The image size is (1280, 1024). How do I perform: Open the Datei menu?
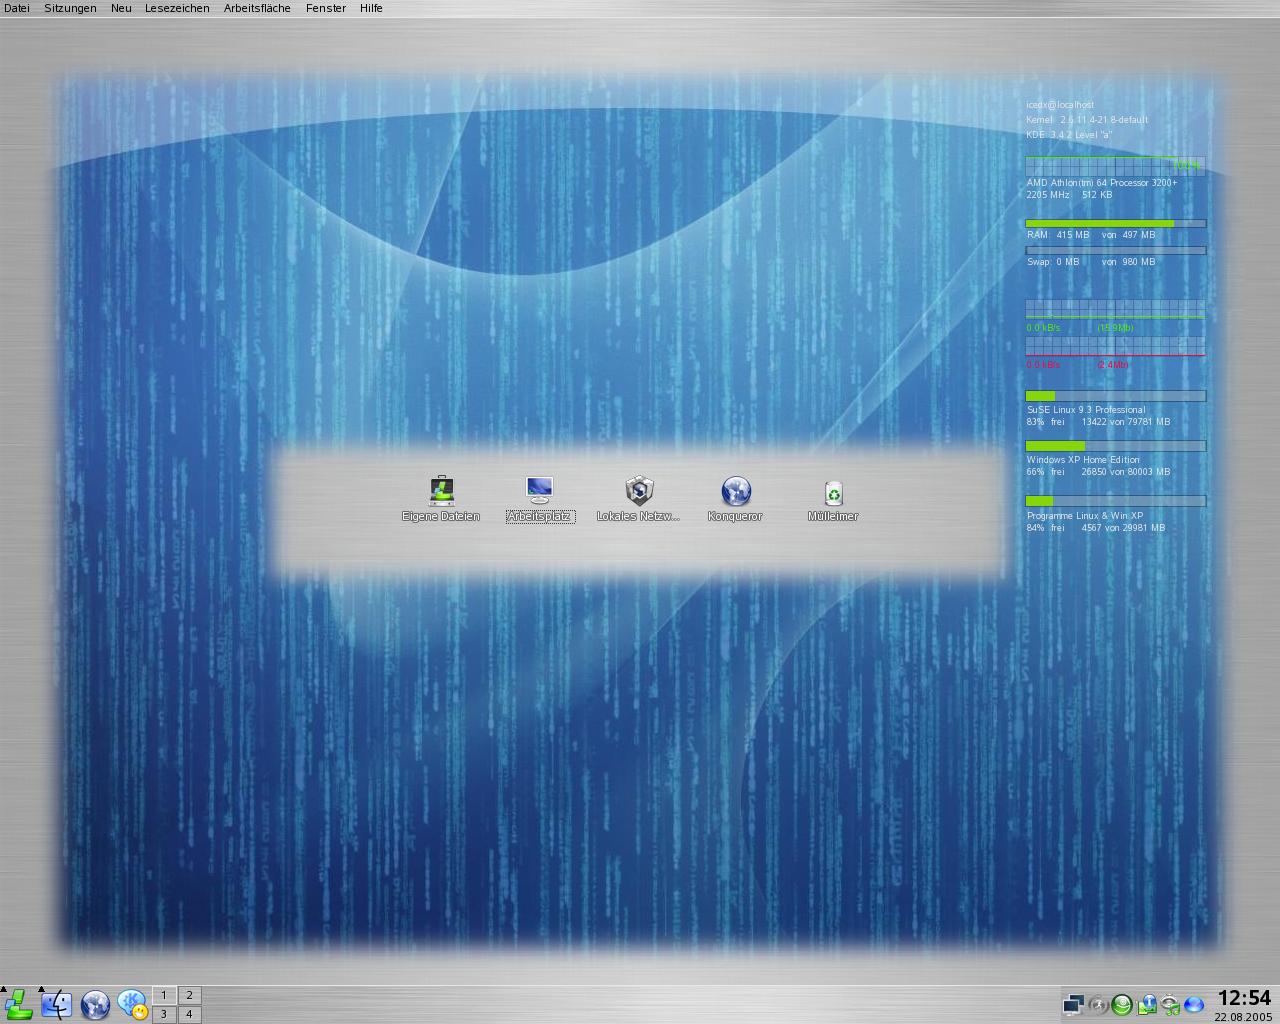coord(17,8)
